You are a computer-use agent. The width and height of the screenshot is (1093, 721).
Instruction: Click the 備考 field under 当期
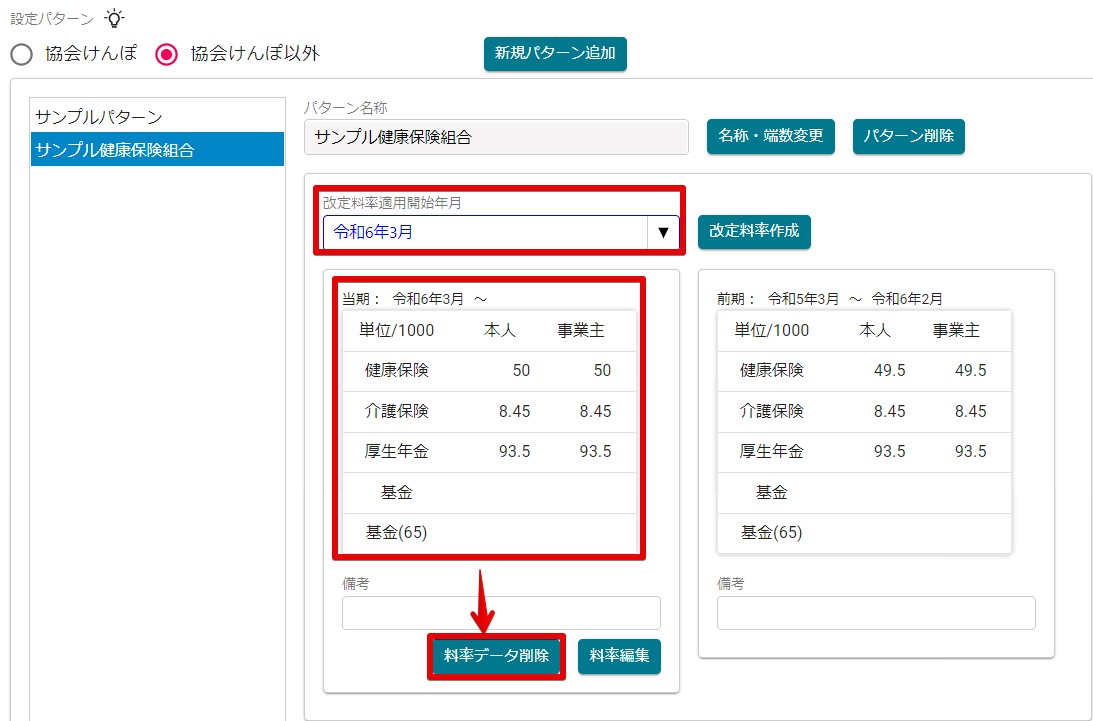tap(501, 613)
